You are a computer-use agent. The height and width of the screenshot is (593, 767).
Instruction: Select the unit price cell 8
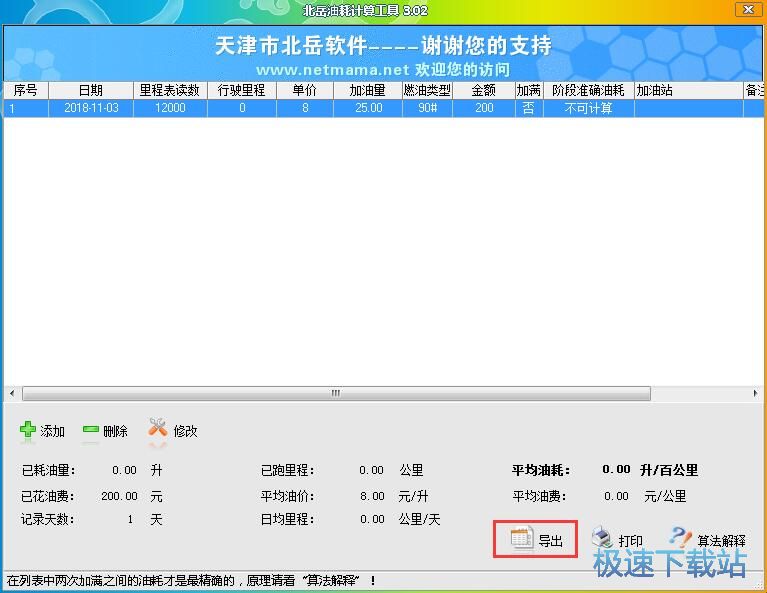point(305,108)
